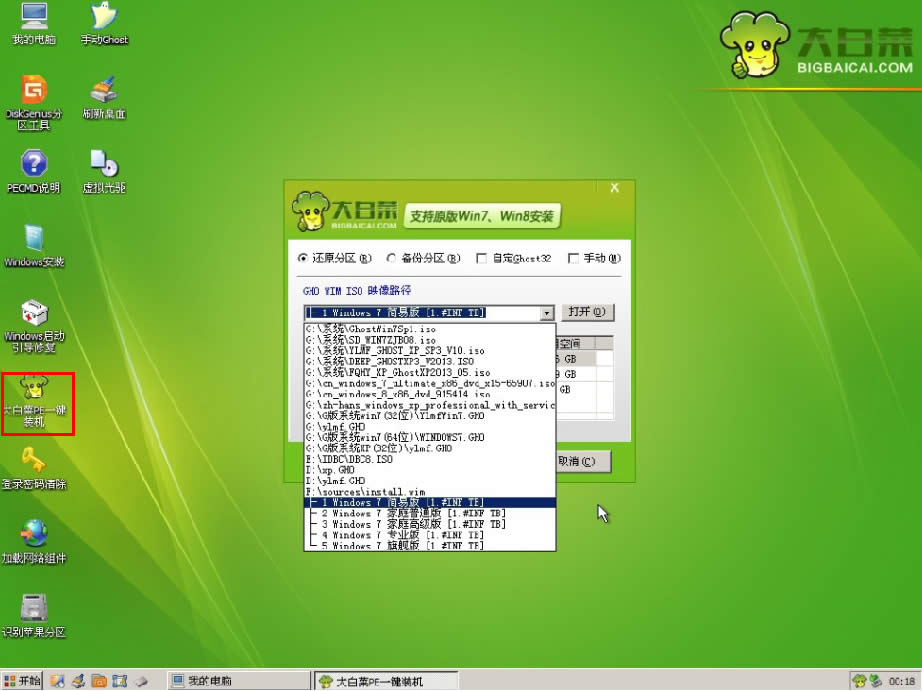Click the 打开 browse button

[586, 311]
